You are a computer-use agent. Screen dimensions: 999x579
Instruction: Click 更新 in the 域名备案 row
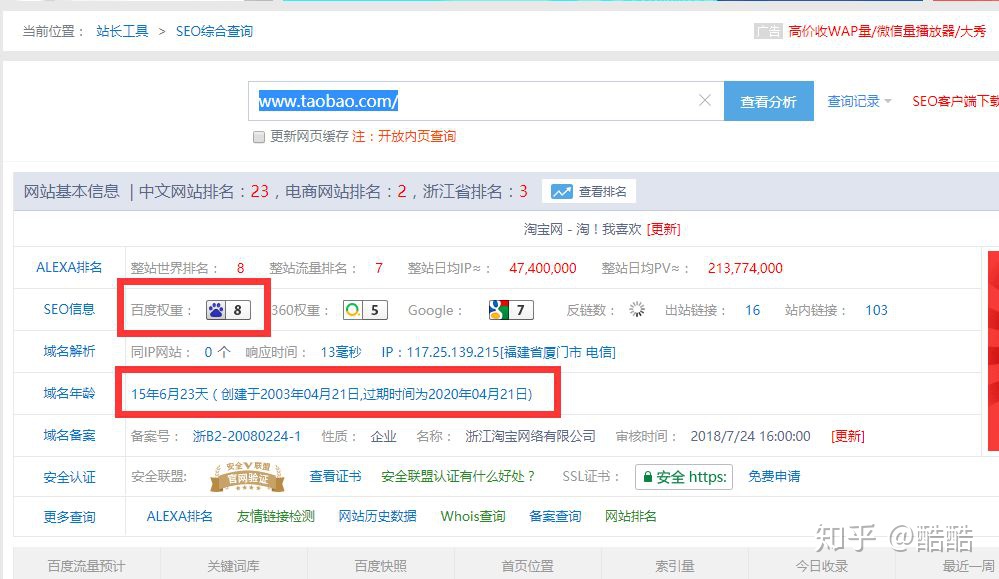pyautogui.click(x=848, y=436)
